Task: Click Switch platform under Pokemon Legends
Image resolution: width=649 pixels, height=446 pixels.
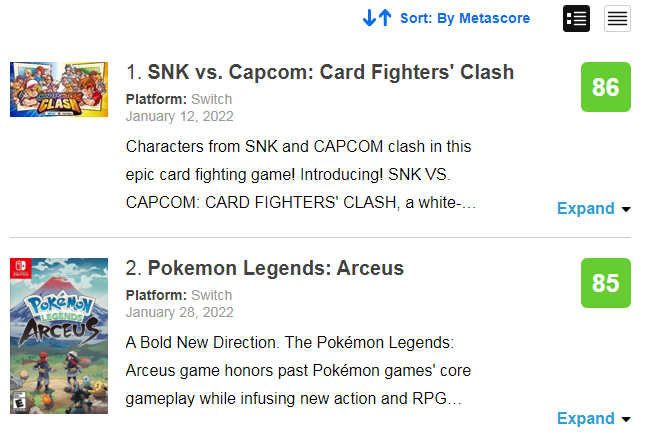Action: [x=212, y=295]
